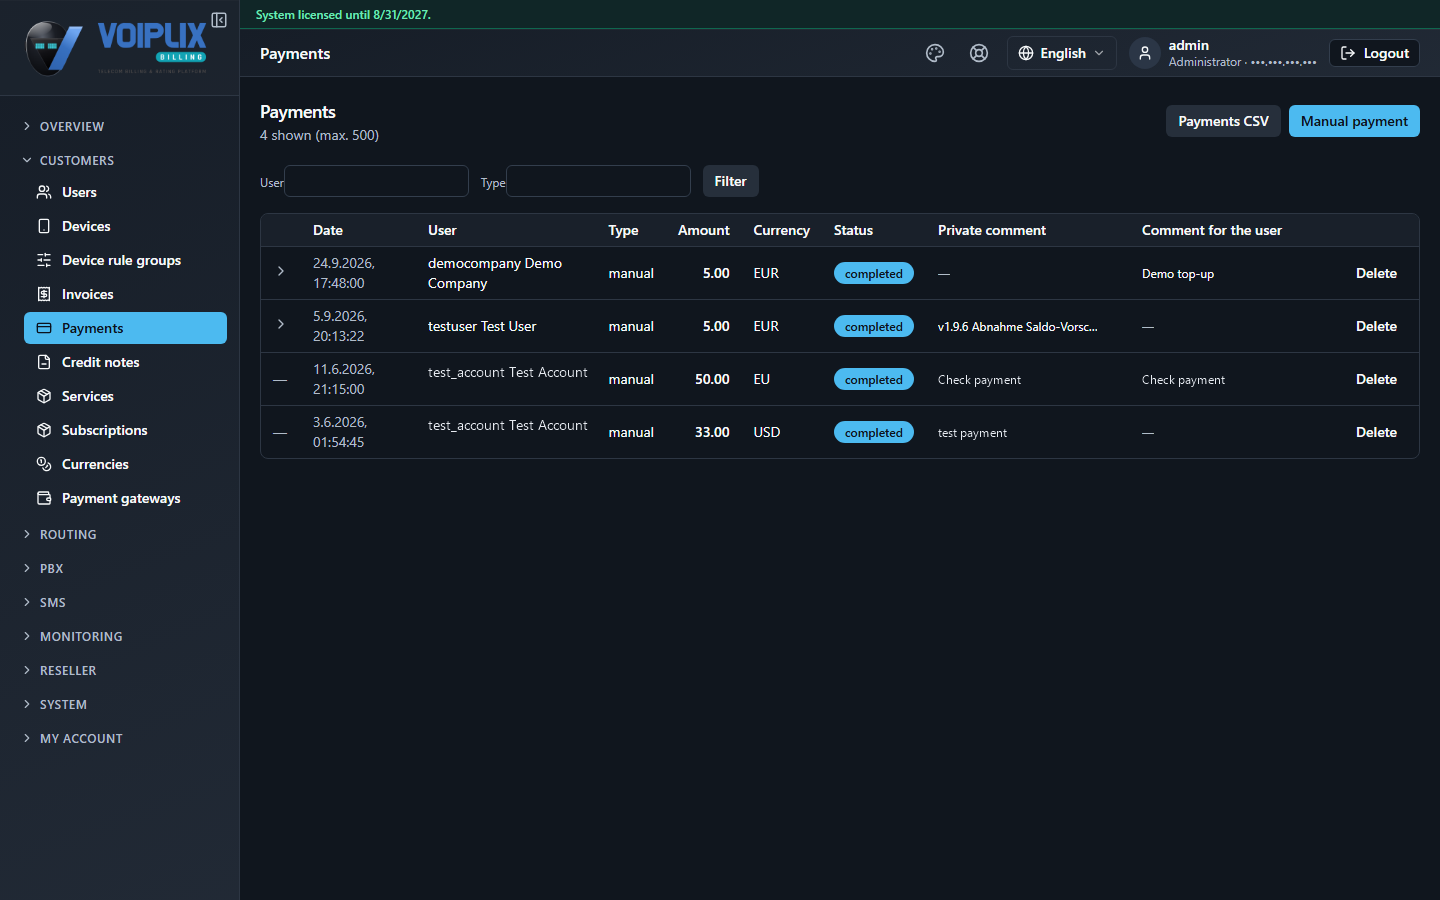Open Device rule groups page
This screenshot has width=1440, height=900.
(125, 260)
